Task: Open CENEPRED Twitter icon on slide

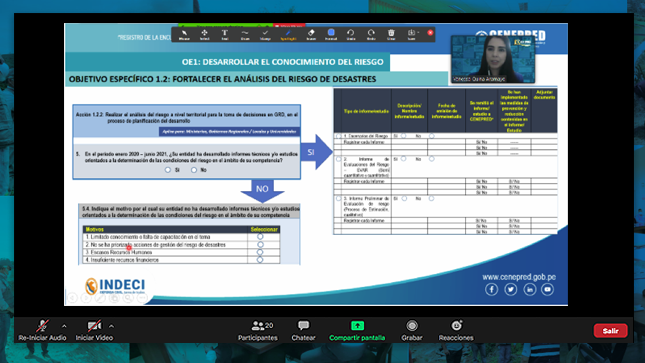Action: coord(510,289)
